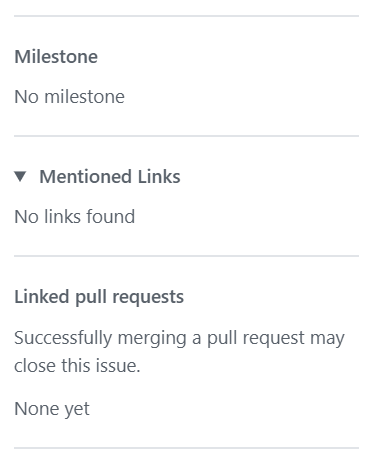Image resolution: width=378 pixels, height=466 pixels.
Task: Open the Linked pull requests heading
Action: [99, 297]
